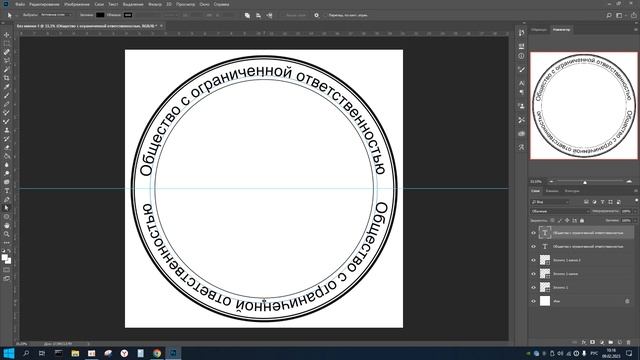Viewport: 640px width, 360px height.
Task: Toggle lock transparent pixels
Action: (552, 220)
